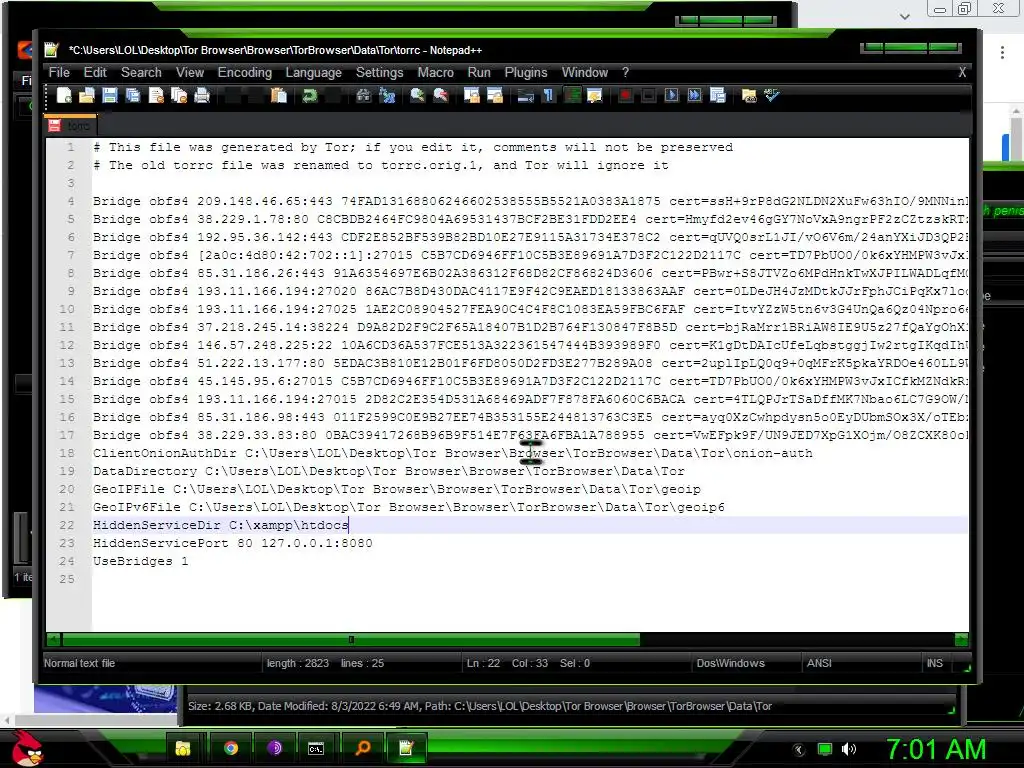Open the File menu
The image size is (1024, 768).
[59, 72]
